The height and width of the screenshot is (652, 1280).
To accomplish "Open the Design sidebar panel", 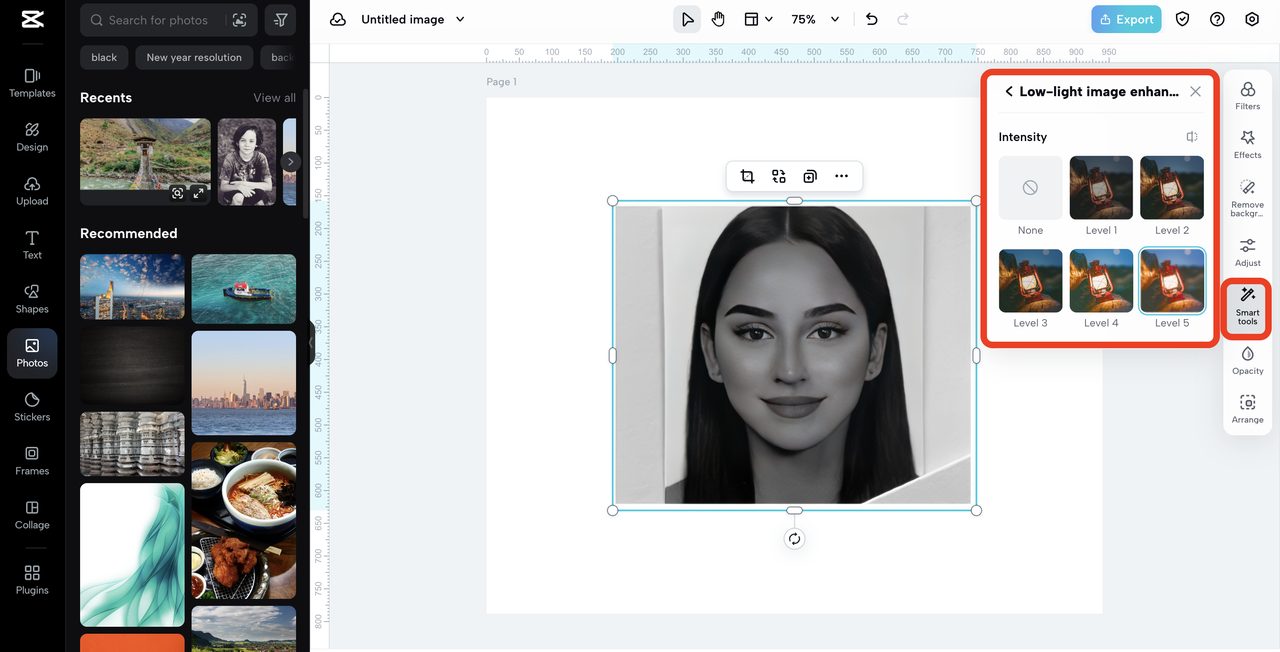I will pyautogui.click(x=32, y=137).
